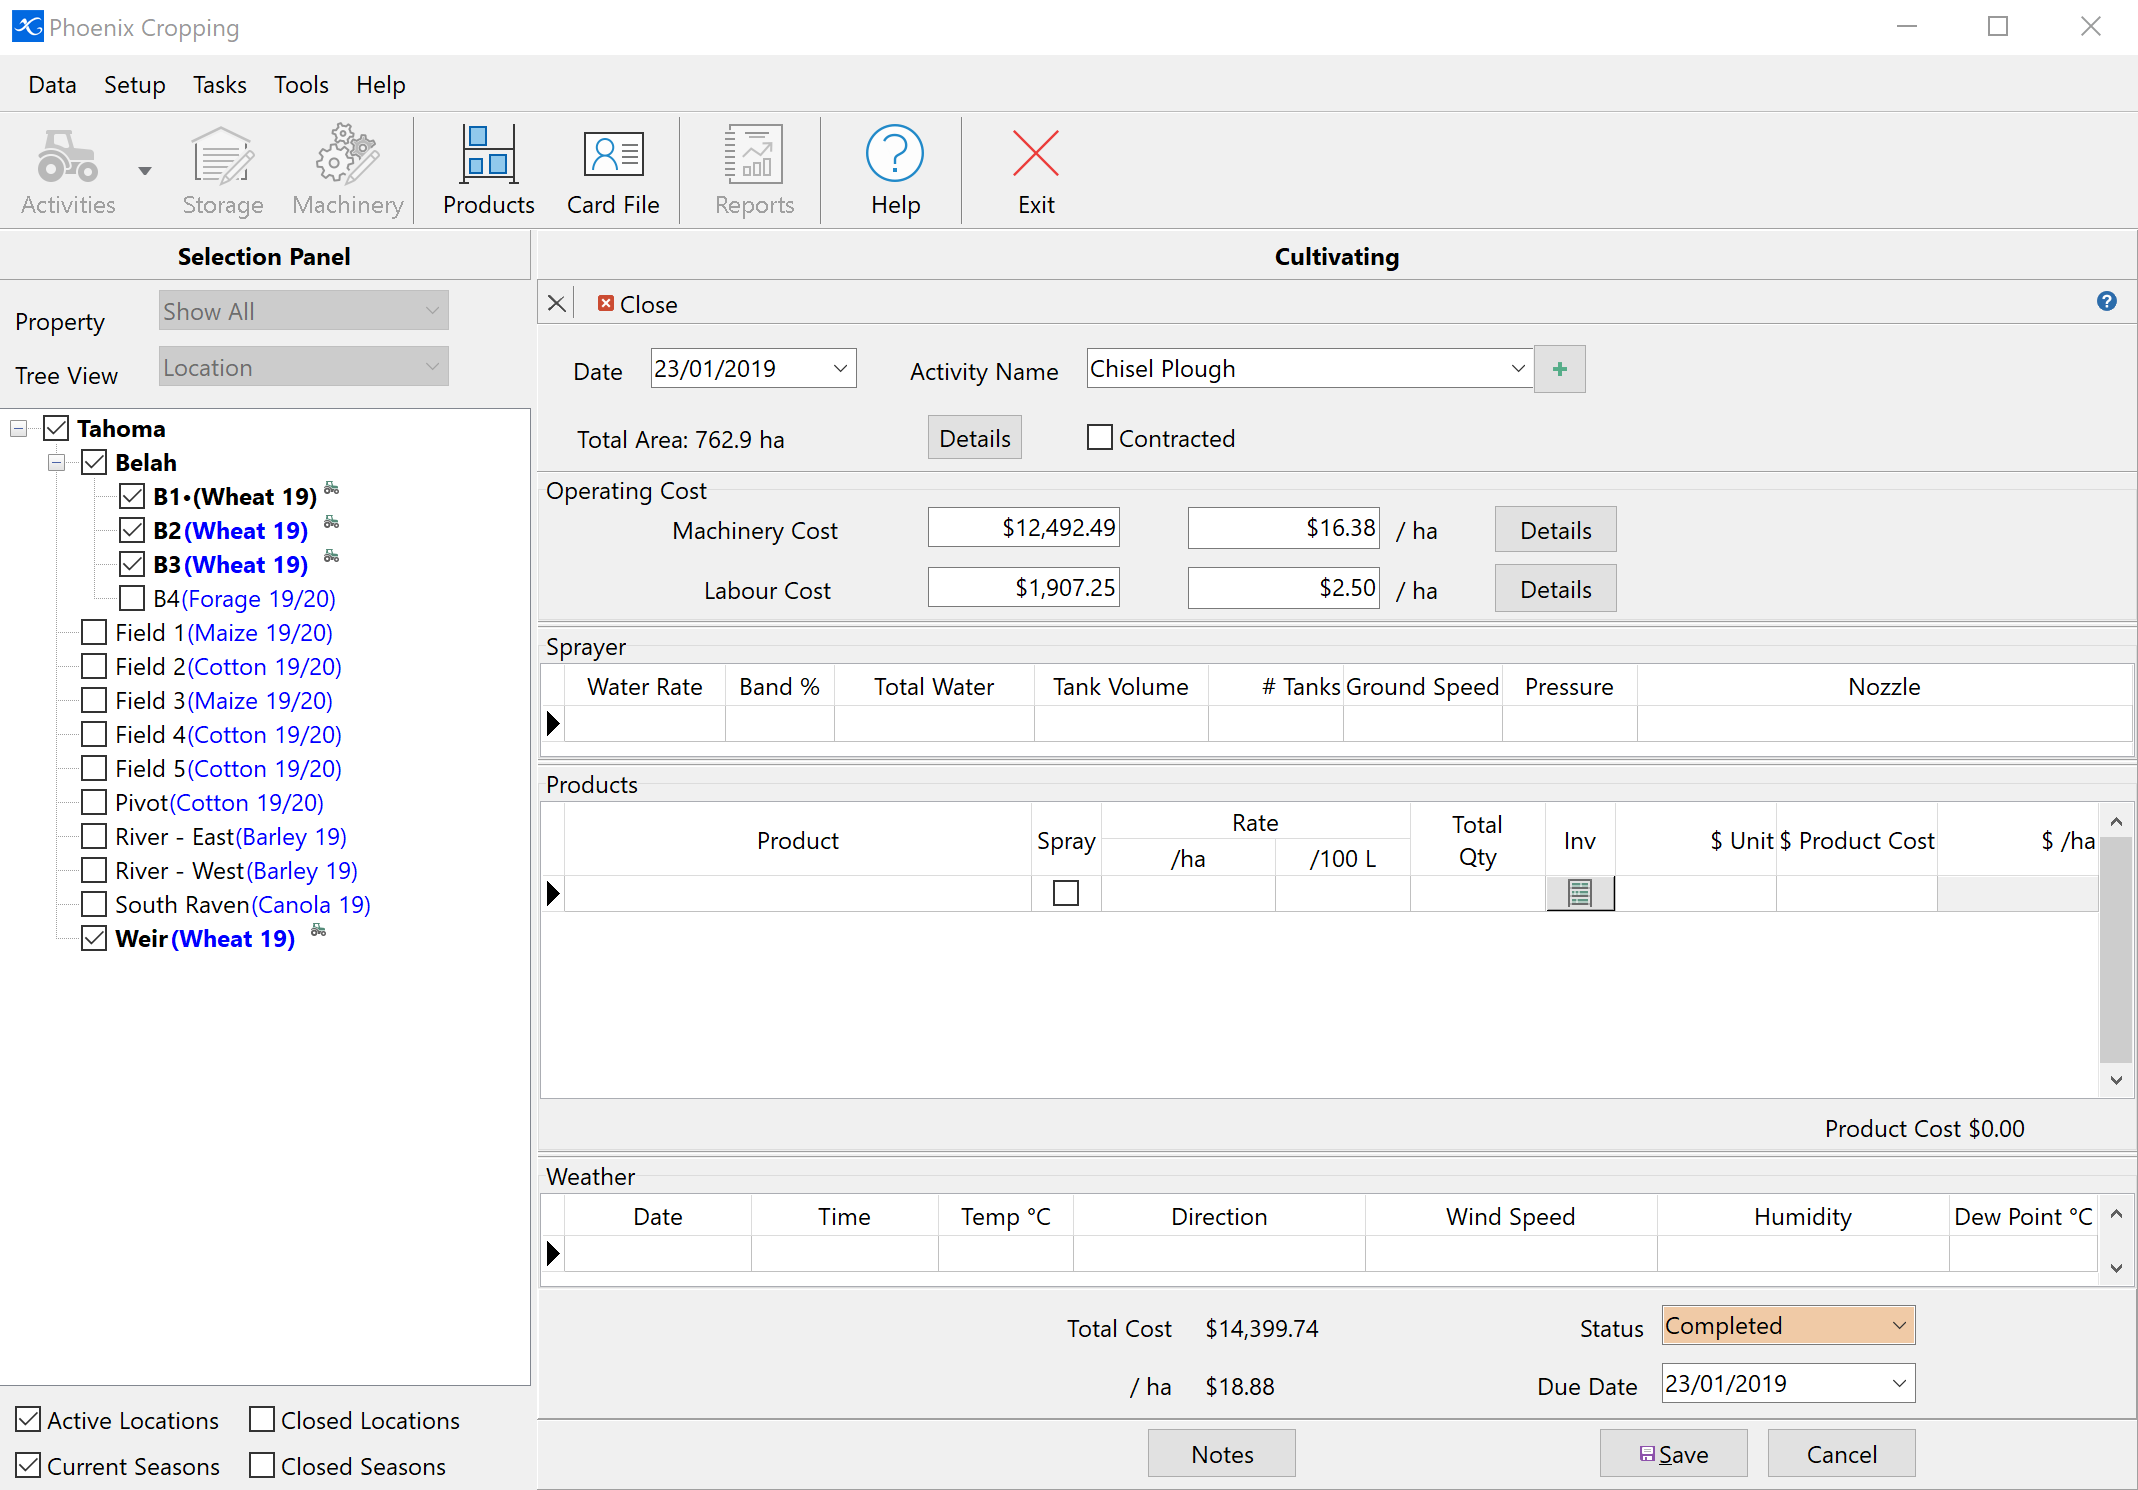Open the Date picker dropdown
The image size is (2138, 1490).
coord(841,369)
